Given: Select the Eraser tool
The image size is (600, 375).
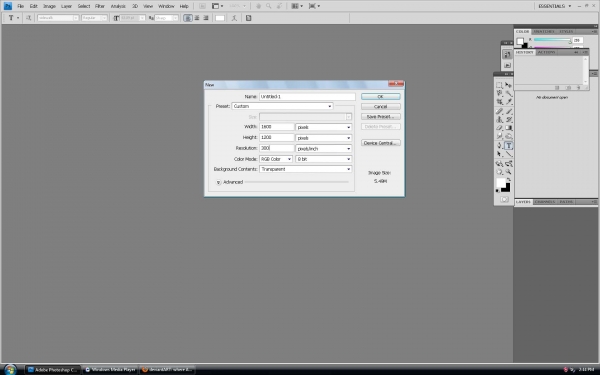Looking at the screenshot, I should coord(499,128).
